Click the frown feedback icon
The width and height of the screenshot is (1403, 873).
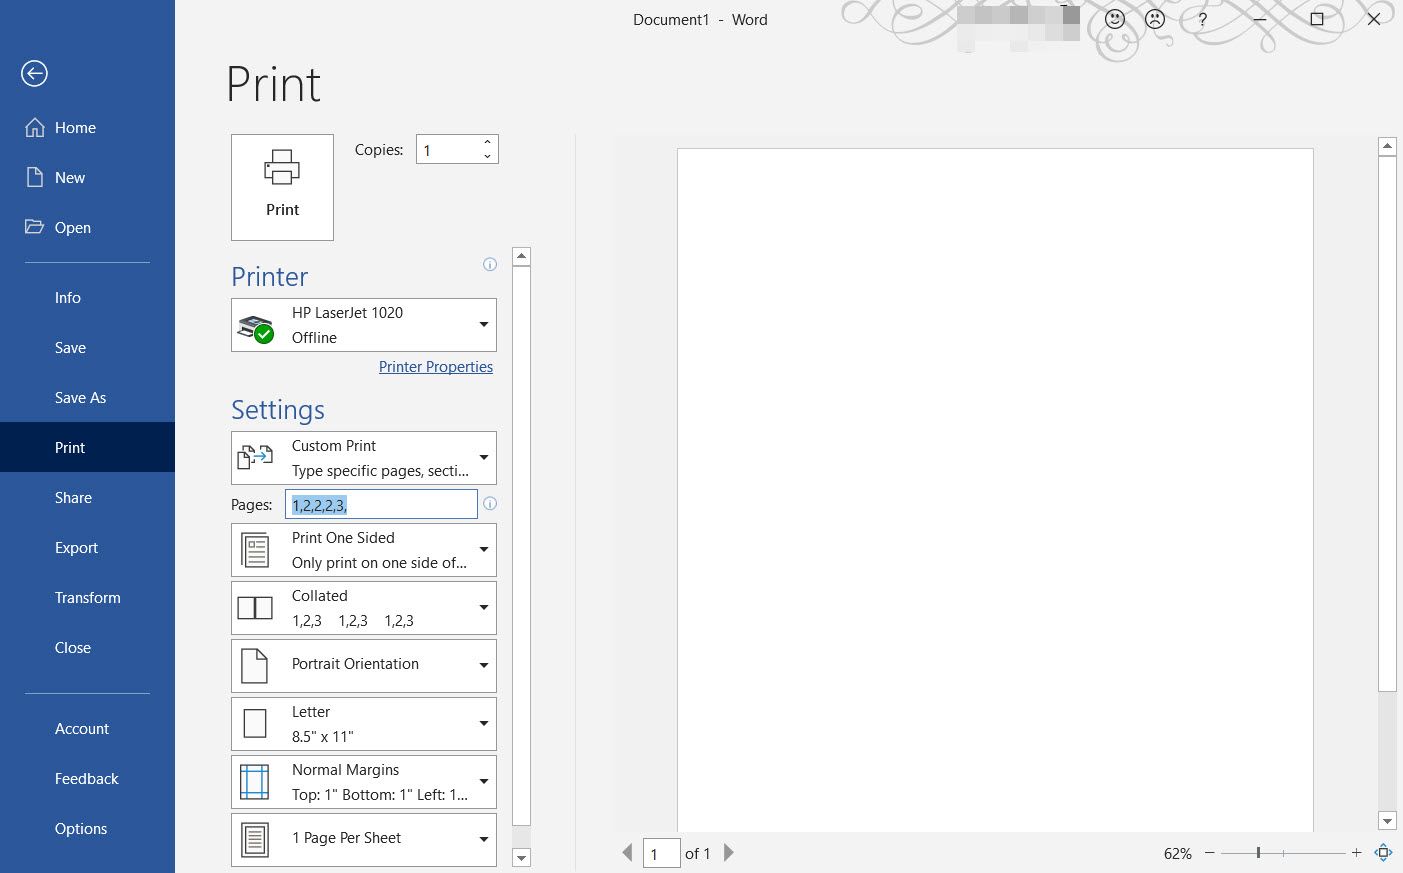[x=1155, y=19]
